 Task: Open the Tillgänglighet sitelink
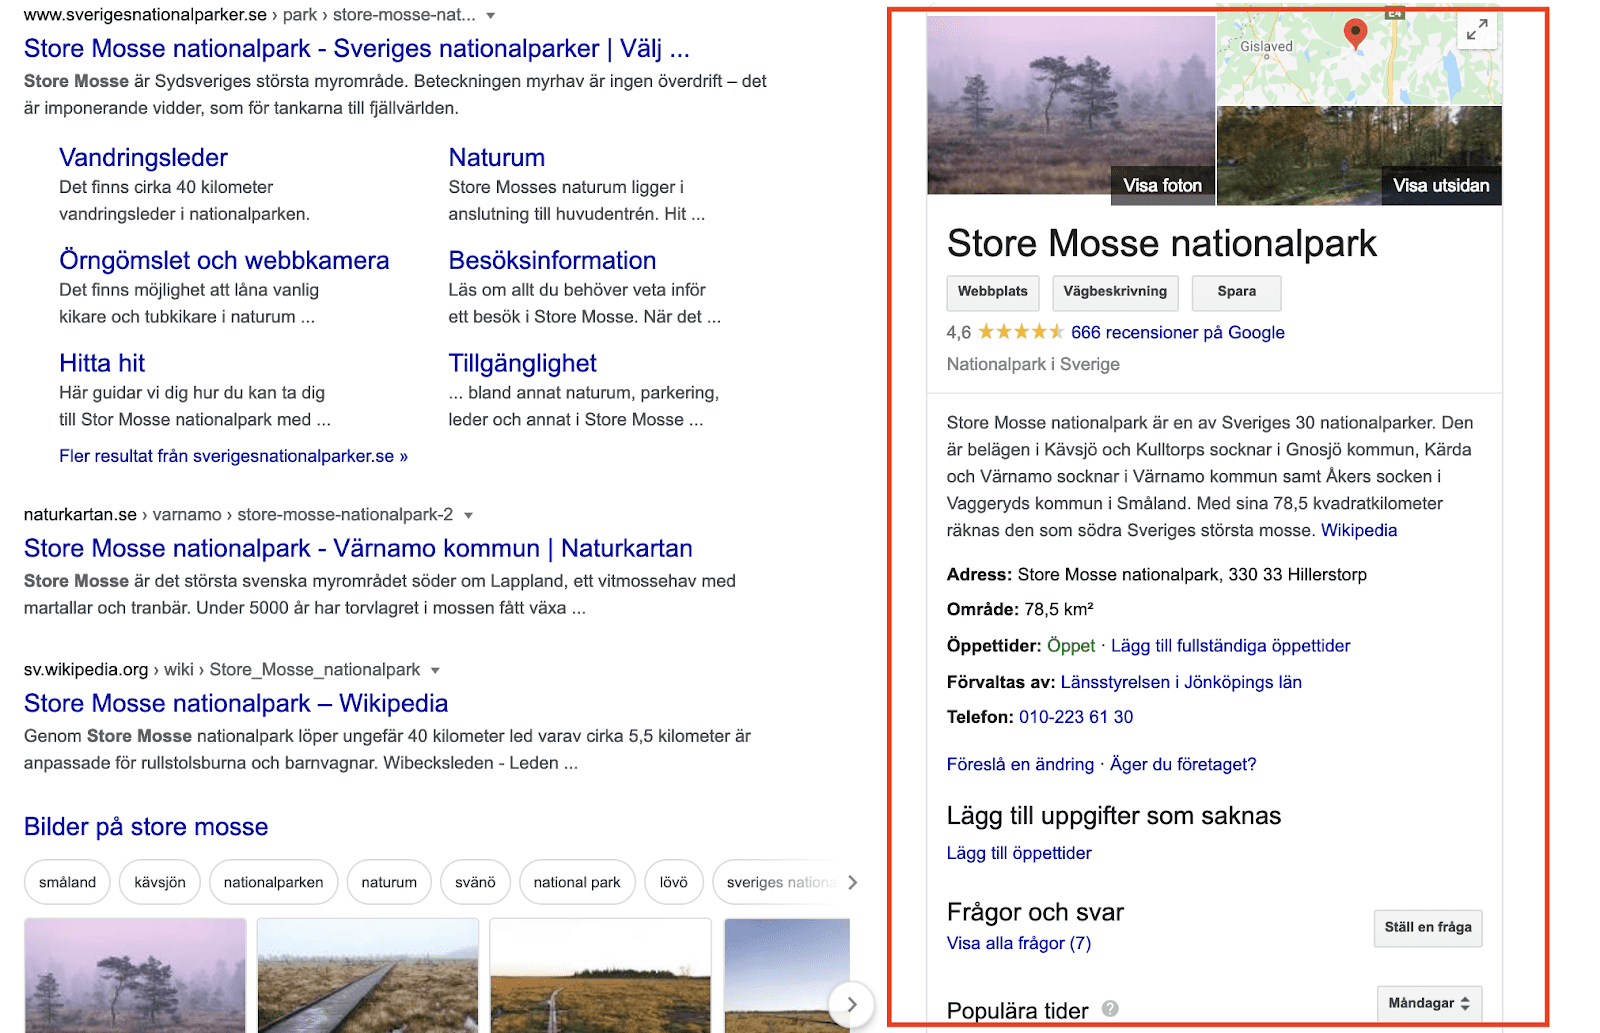pyautogui.click(x=522, y=363)
